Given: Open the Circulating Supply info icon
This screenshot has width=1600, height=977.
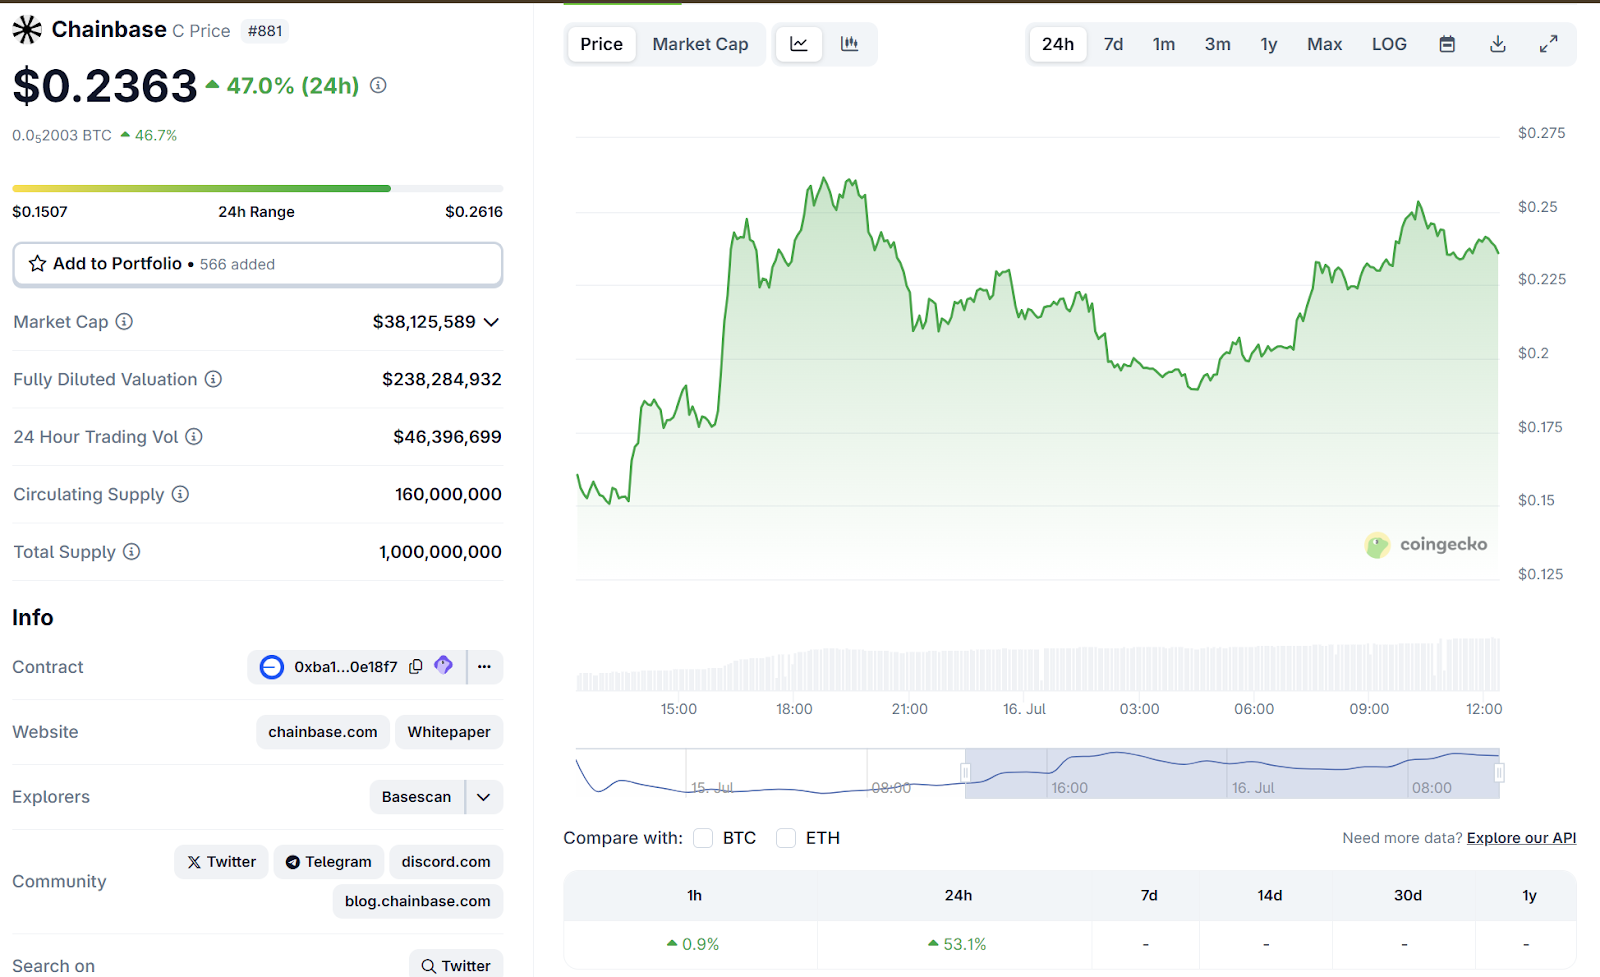Looking at the screenshot, I should [180, 494].
